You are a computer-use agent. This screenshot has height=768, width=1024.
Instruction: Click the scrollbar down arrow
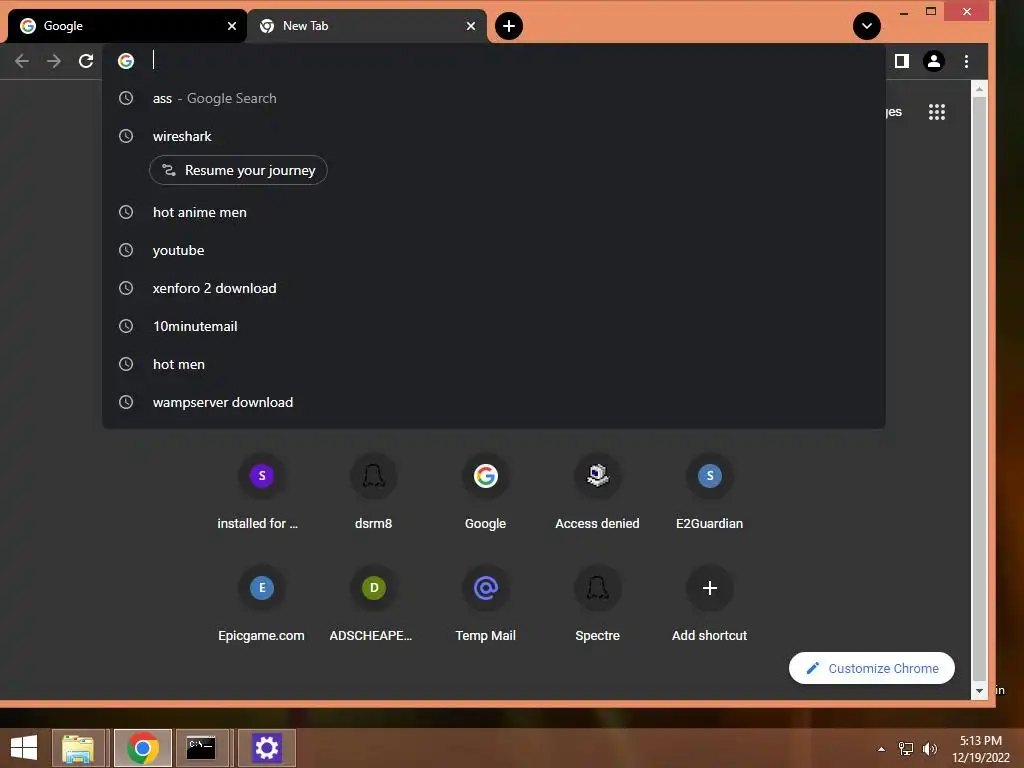[x=979, y=691]
